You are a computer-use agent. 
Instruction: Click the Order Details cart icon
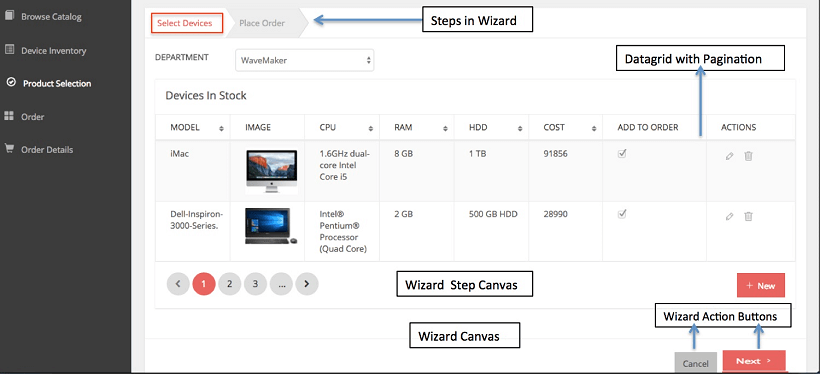pyautogui.click(x=9, y=149)
